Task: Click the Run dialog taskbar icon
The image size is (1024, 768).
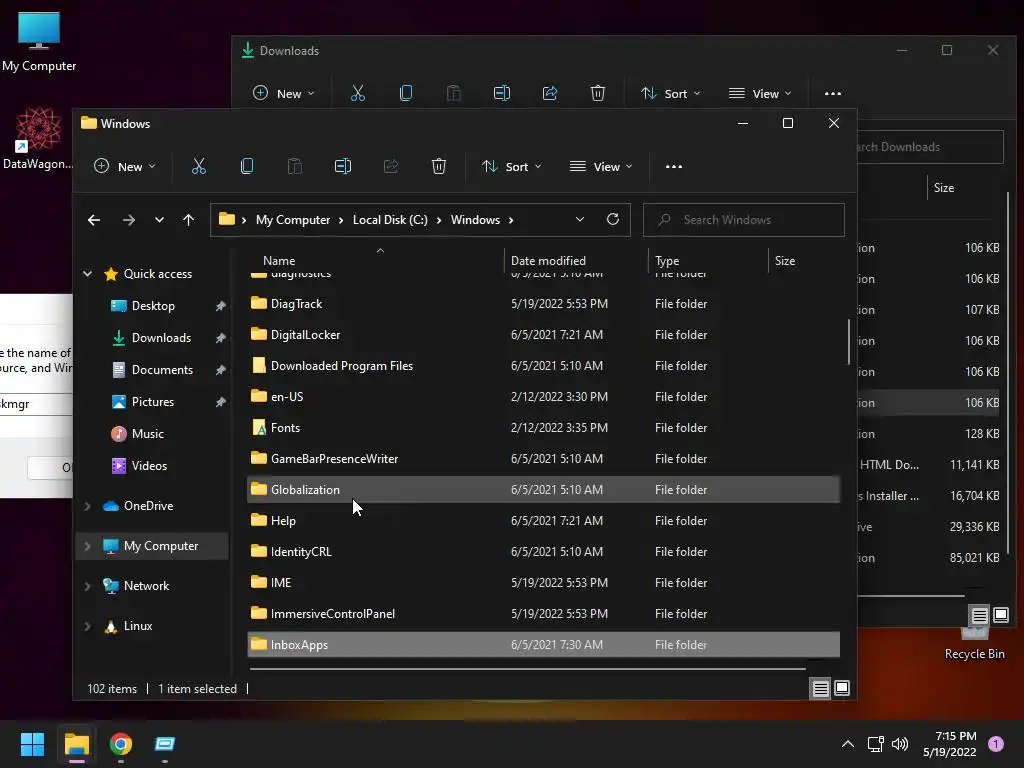Action: 165,744
